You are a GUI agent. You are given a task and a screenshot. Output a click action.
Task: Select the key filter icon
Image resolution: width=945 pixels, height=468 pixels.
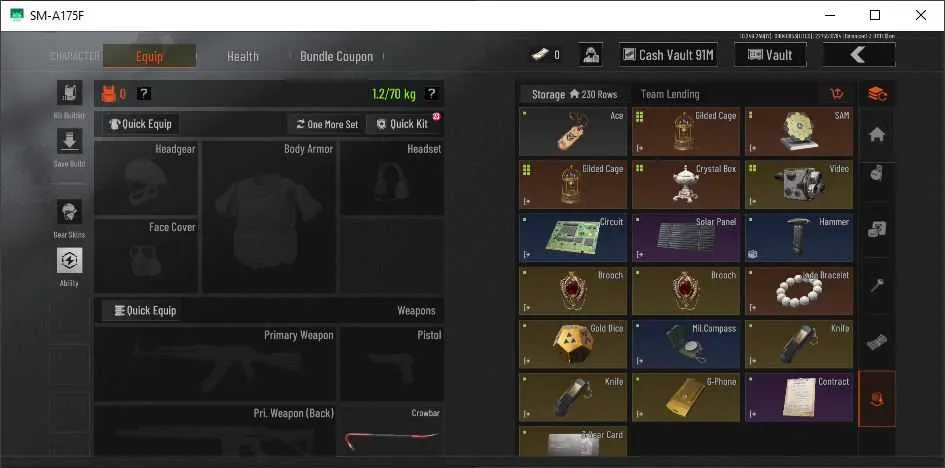tap(877, 285)
